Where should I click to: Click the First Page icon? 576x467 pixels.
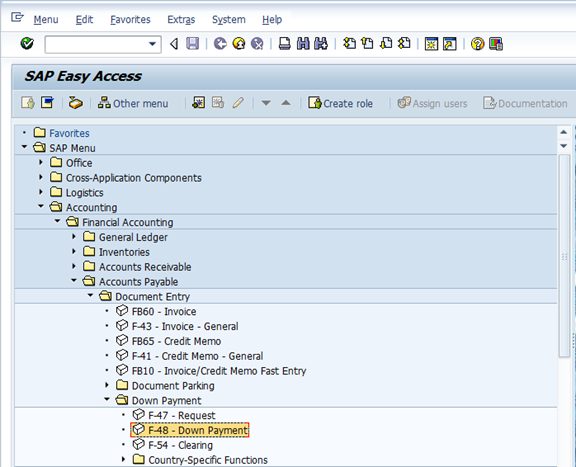point(349,44)
